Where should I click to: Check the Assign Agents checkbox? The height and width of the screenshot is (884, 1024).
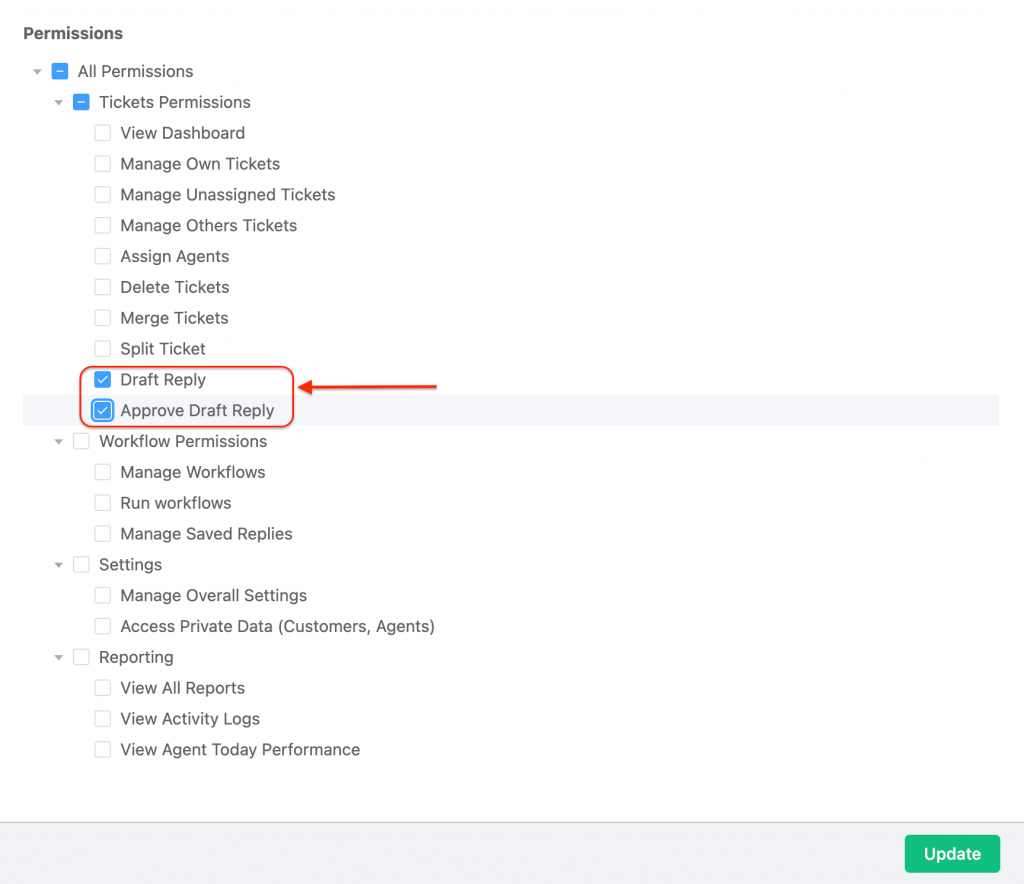103,256
